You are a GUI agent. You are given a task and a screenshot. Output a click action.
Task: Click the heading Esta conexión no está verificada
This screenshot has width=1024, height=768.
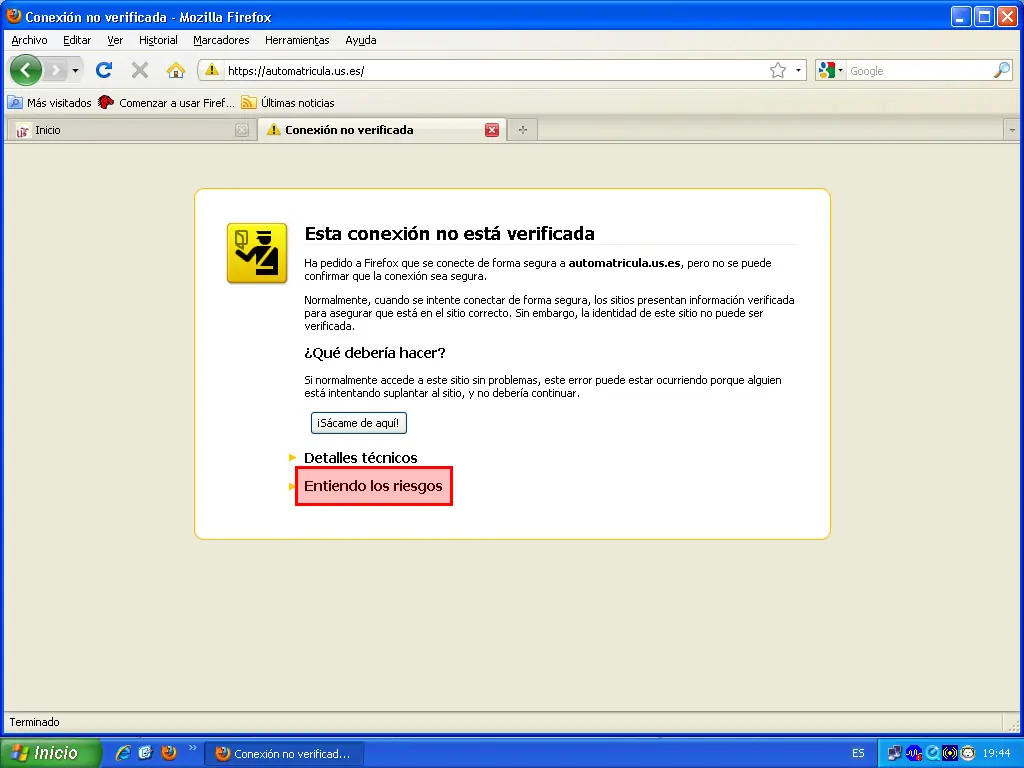click(449, 233)
